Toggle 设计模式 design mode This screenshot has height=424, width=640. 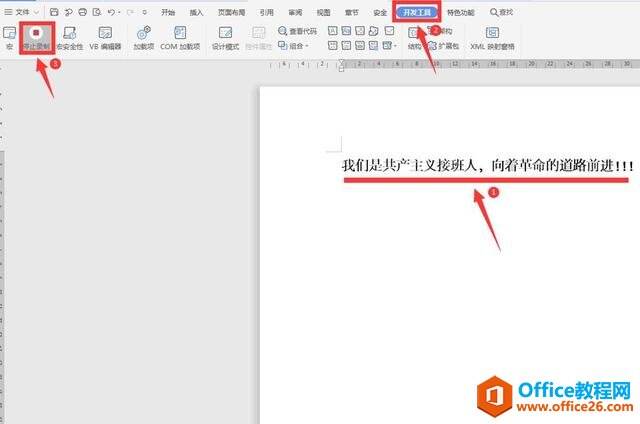(226, 38)
